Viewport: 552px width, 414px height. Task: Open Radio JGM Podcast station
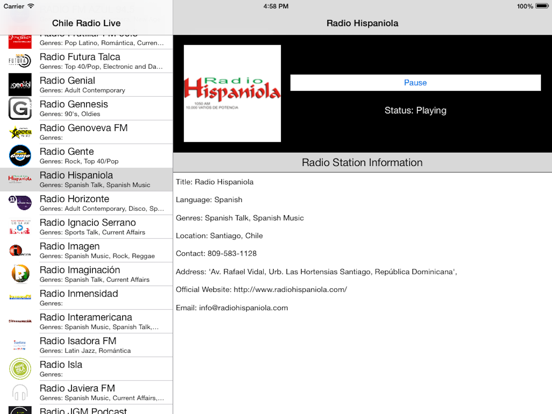pos(86,409)
